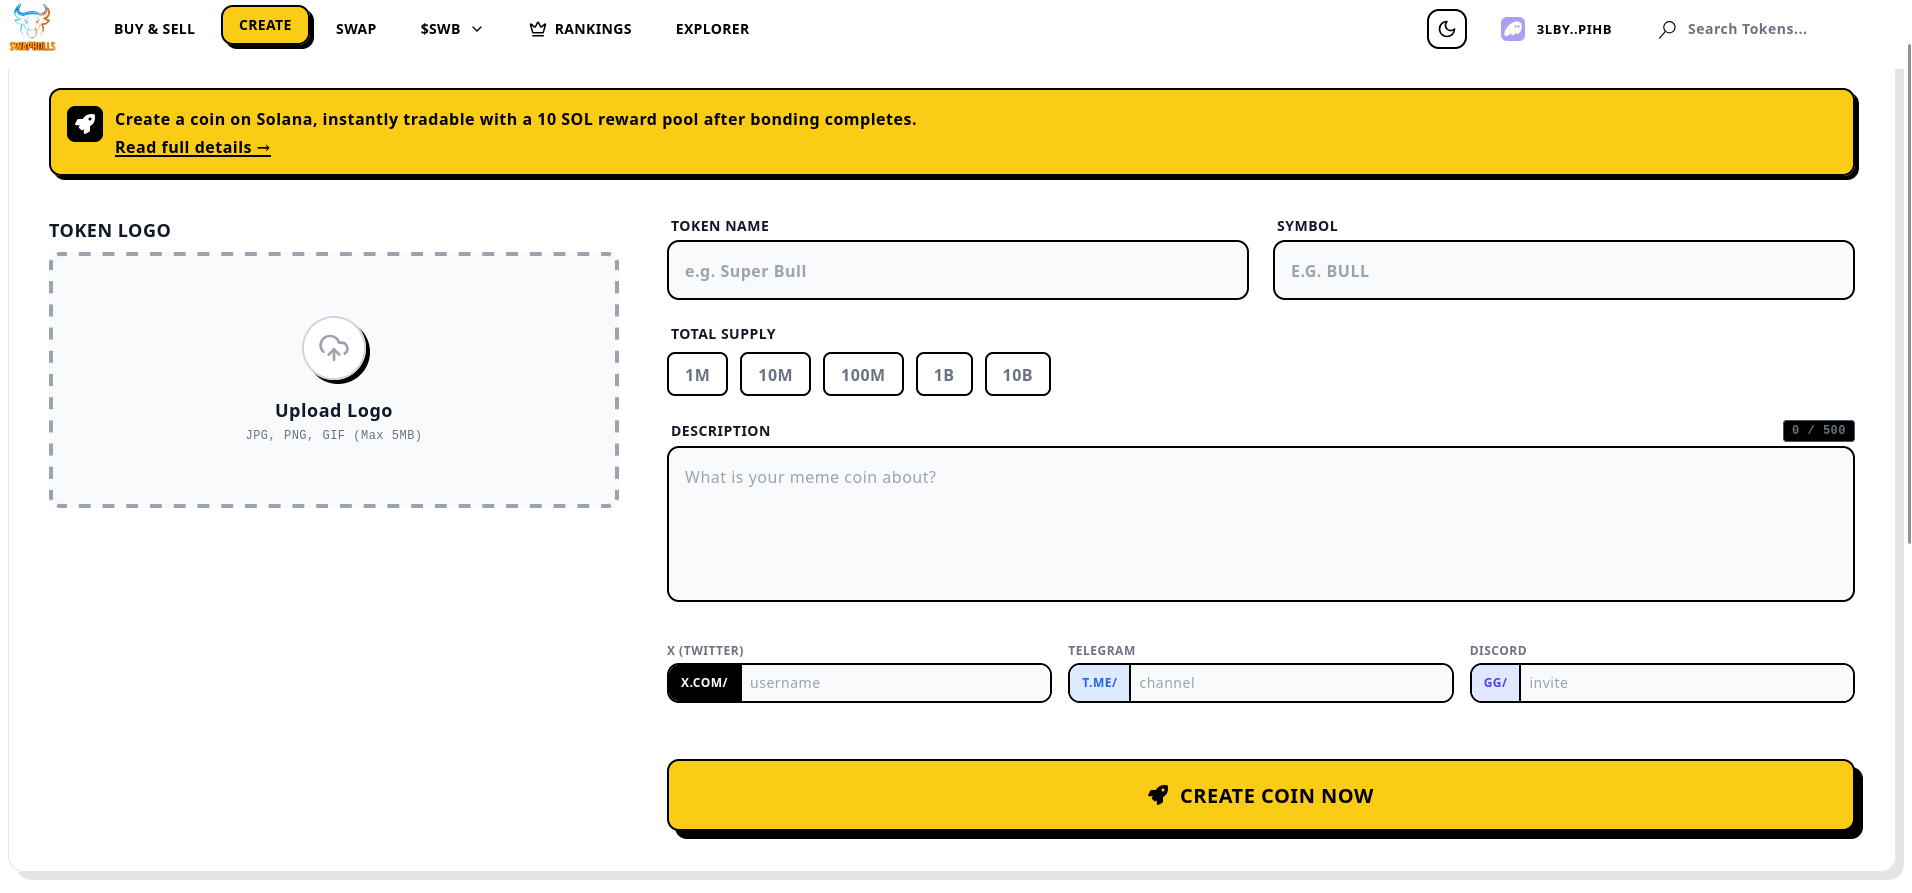Select 1B total supply
Viewport: 1912px width, 893px height.
pos(944,374)
